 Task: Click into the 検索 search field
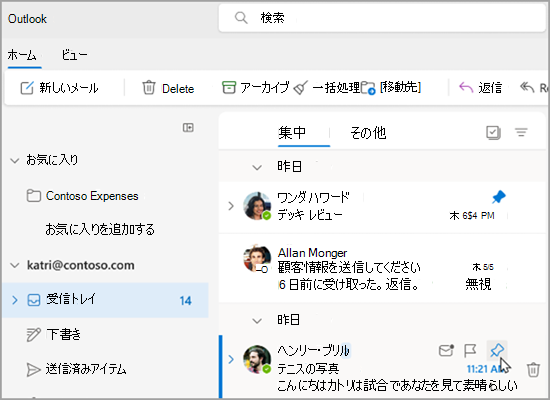pos(382,18)
